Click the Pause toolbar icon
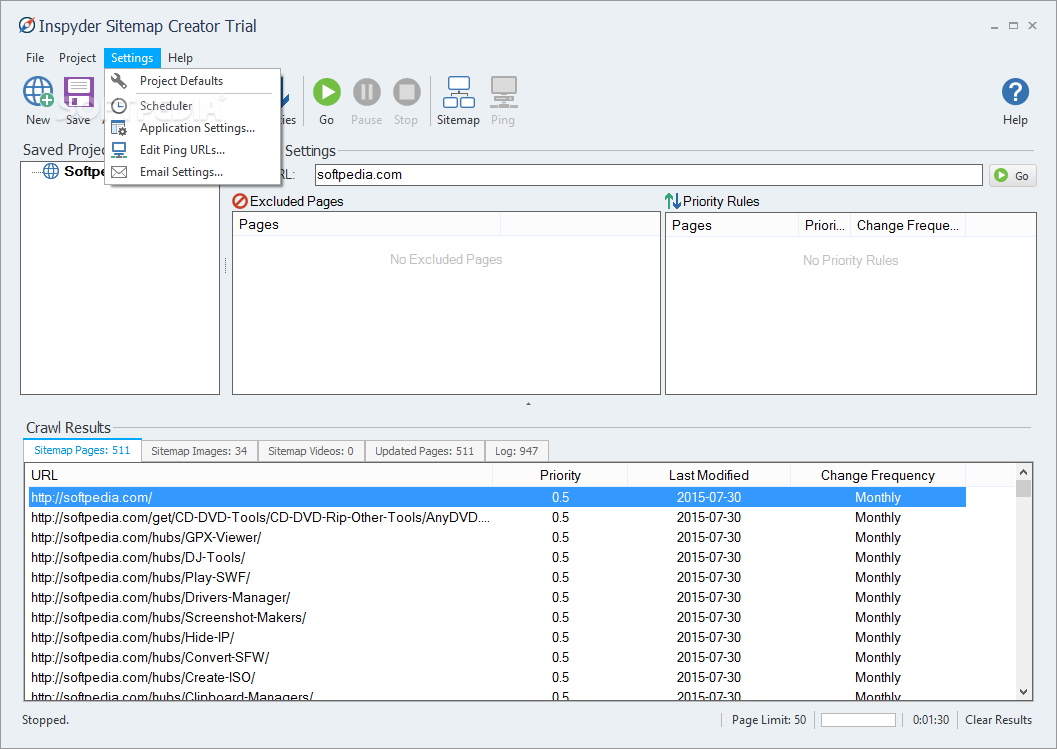The width and height of the screenshot is (1057, 749). tap(367, 92)
